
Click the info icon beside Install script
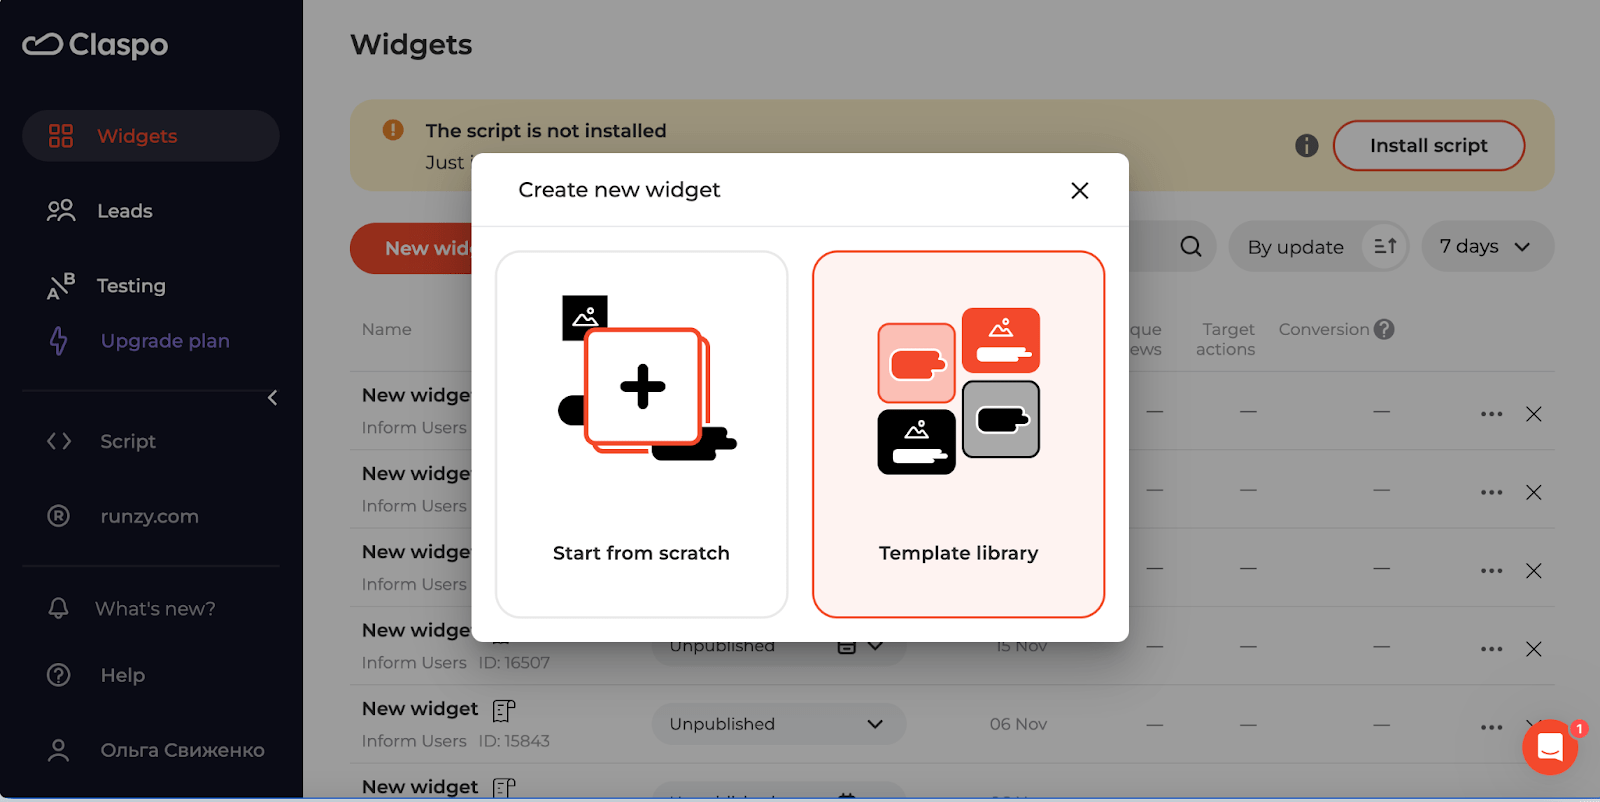click(x=1306, y=146)
